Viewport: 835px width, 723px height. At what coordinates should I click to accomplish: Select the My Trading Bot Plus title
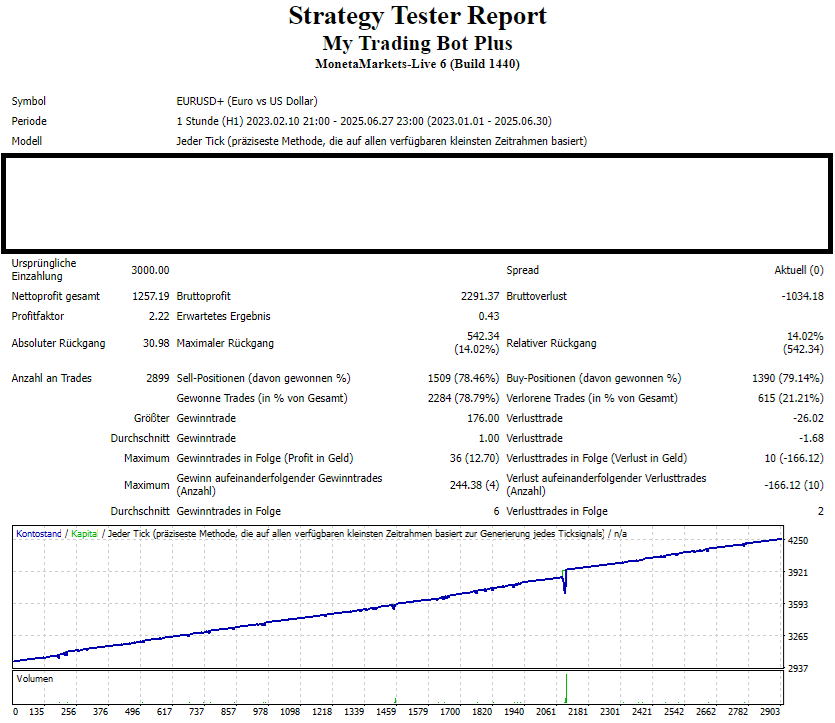418,43
